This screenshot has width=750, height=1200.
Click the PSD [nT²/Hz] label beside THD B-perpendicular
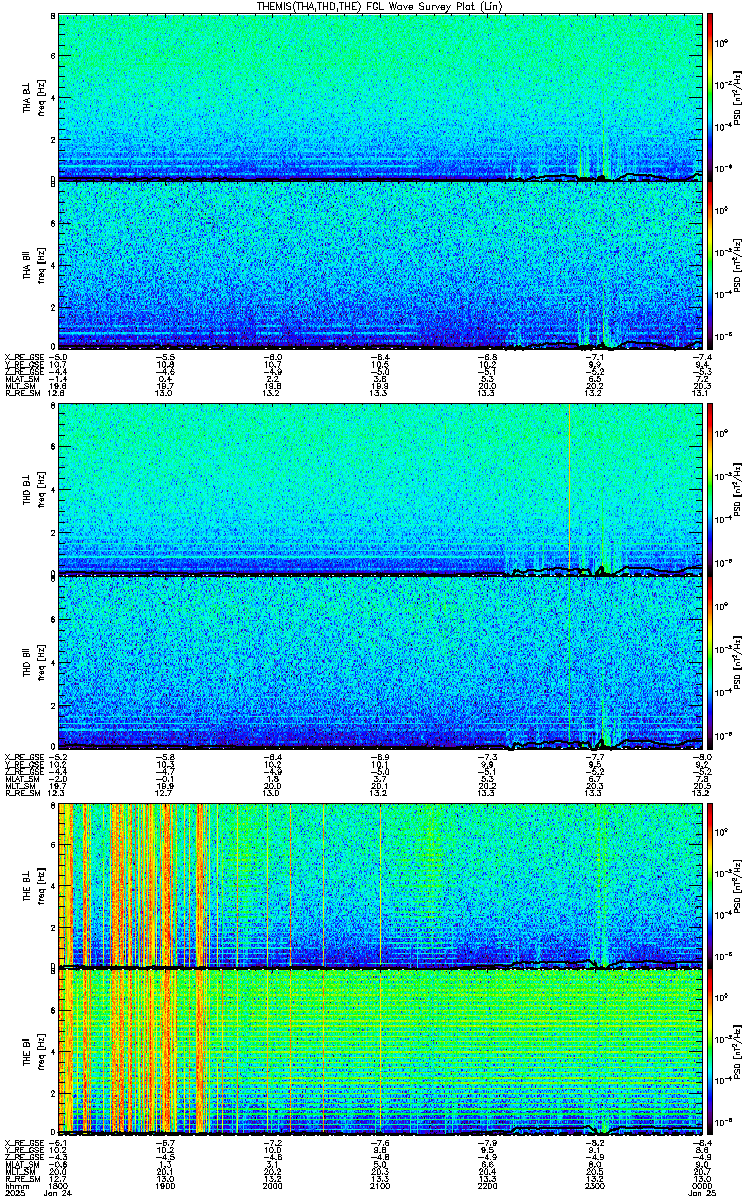coord(740,491)
